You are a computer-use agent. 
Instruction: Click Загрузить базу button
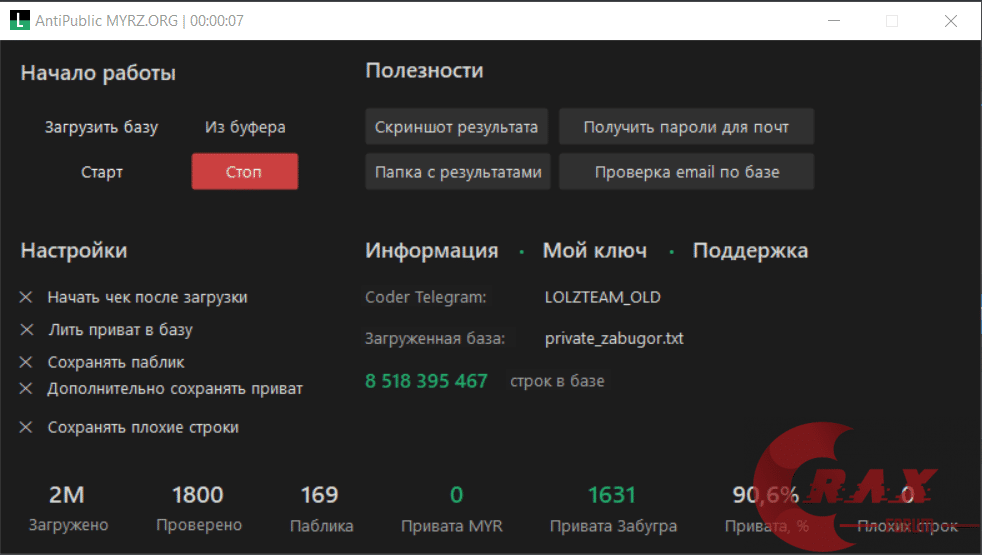coord(101,127)
